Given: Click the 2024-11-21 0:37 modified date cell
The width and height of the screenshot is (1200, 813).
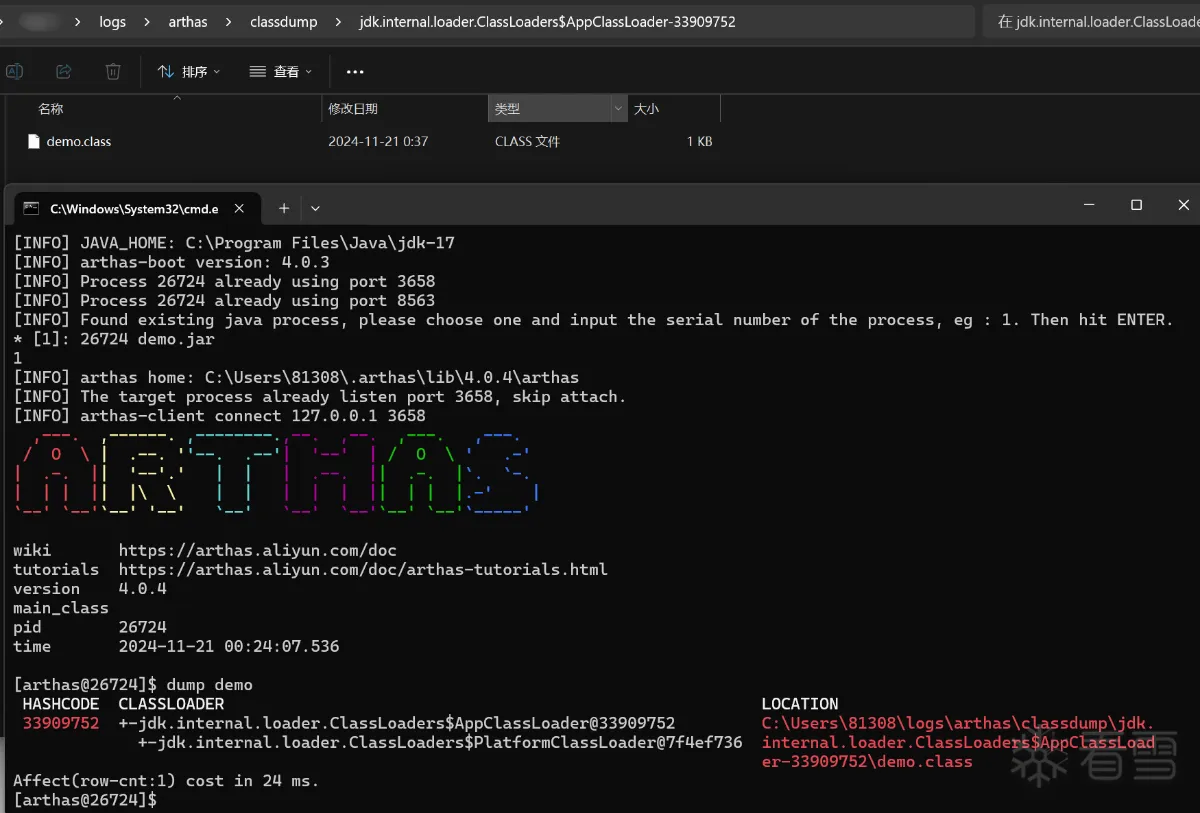Looking at the screenshot, I should coord(378,142).
